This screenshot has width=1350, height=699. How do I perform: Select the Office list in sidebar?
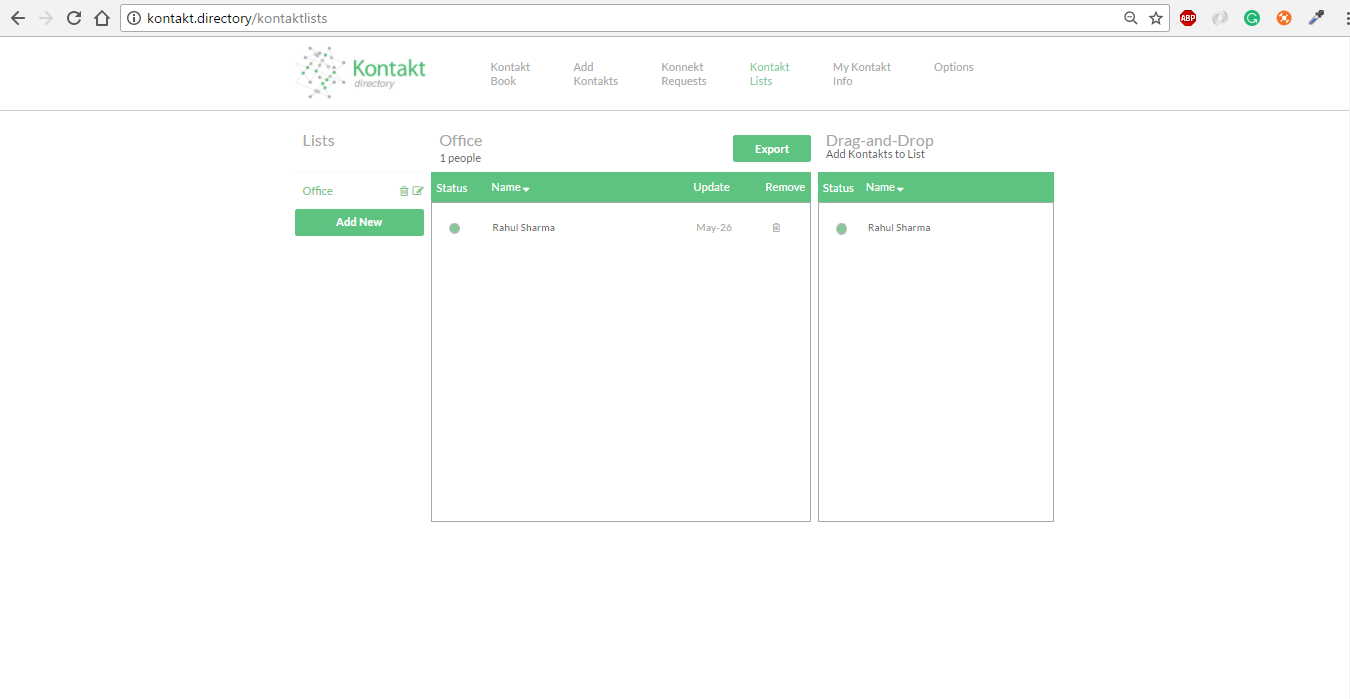[x=317, y=191]
